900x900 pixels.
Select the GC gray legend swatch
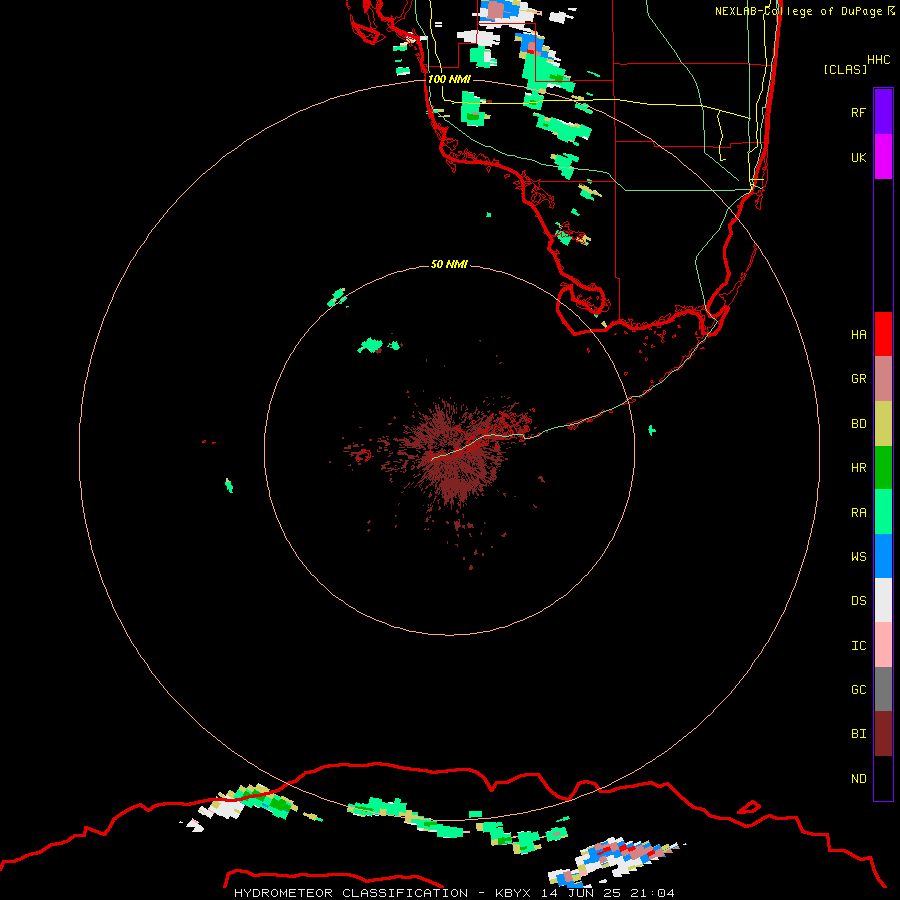(883, 689)
